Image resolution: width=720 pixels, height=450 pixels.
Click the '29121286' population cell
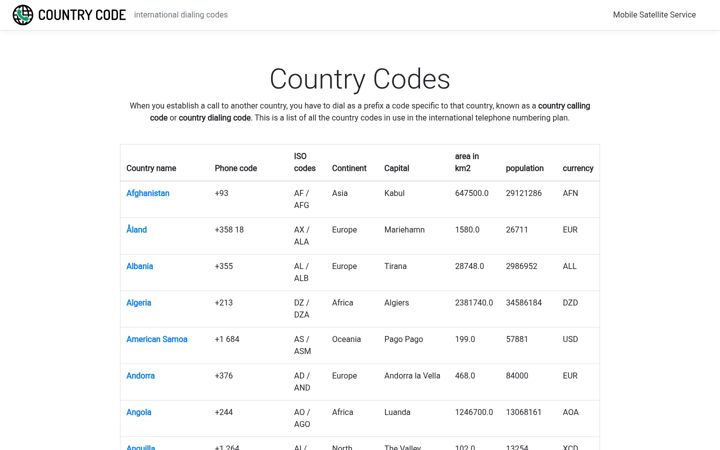point(523,193)
